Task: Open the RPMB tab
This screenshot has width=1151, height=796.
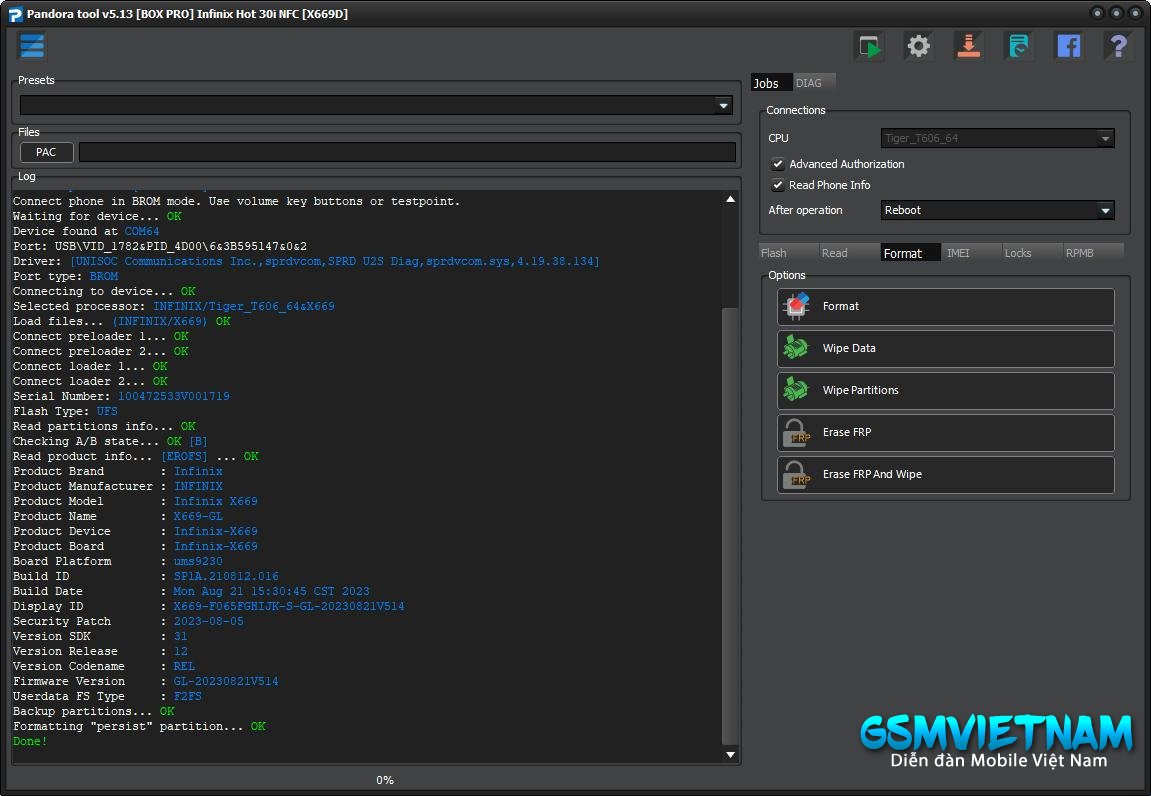Action: [1093, 253]
